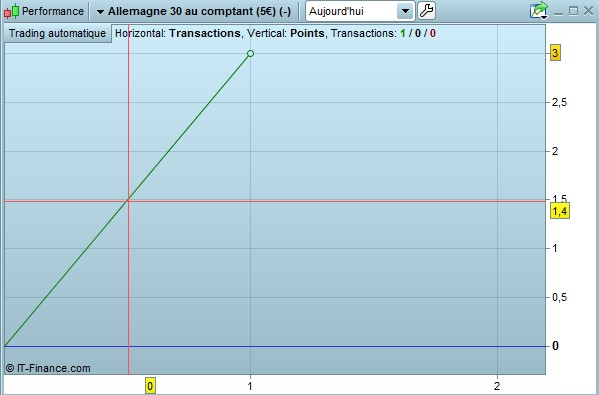599x395 pixels.
Task: Click the Horizontal: Transactions label
Action: 178,33
